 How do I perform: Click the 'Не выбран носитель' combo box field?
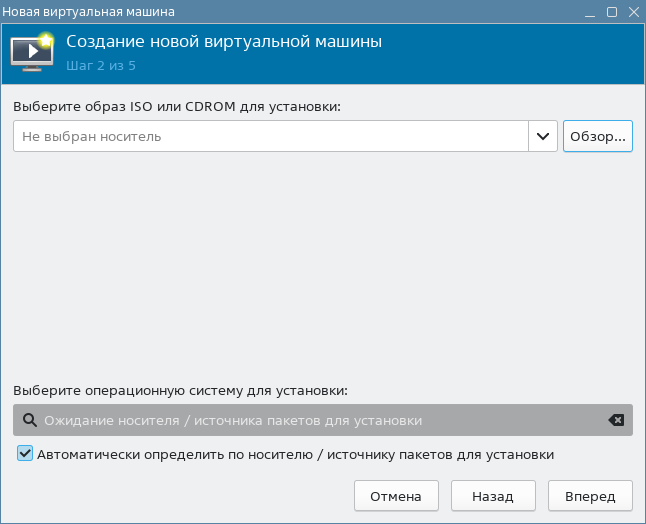pyautogui.click(x=270, y=136)
